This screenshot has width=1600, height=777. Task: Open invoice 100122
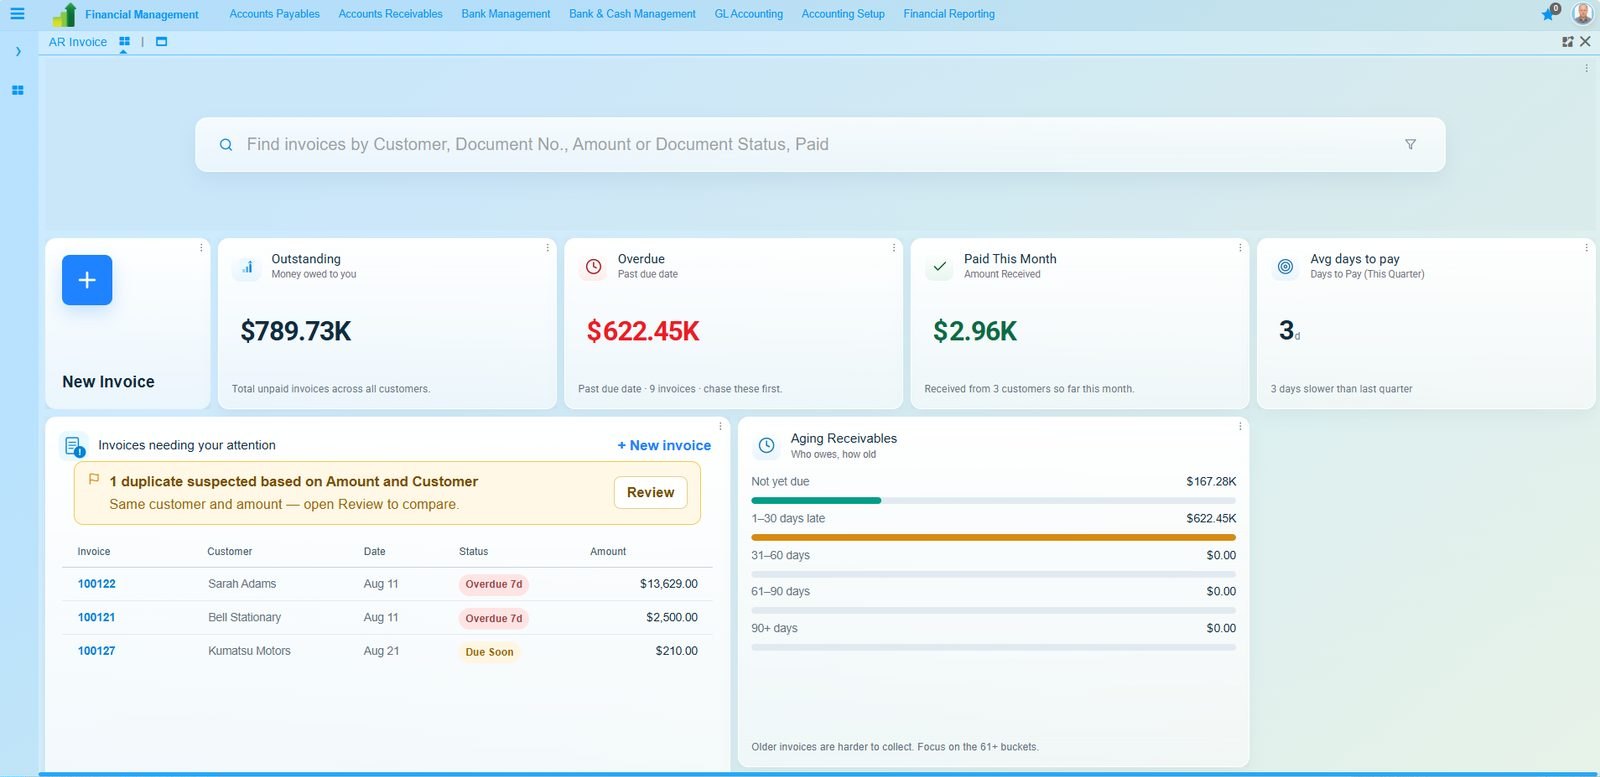coord(97,584)
